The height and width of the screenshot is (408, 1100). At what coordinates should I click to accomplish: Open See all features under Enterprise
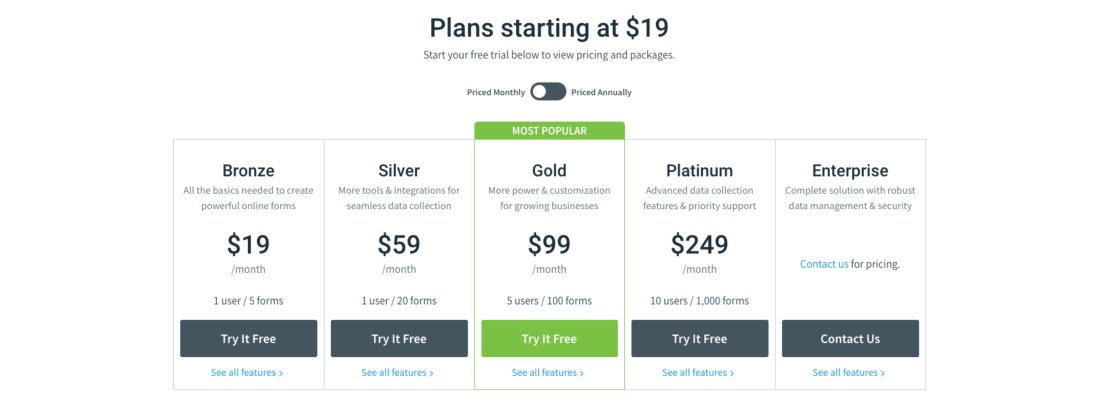click(849, 373)
